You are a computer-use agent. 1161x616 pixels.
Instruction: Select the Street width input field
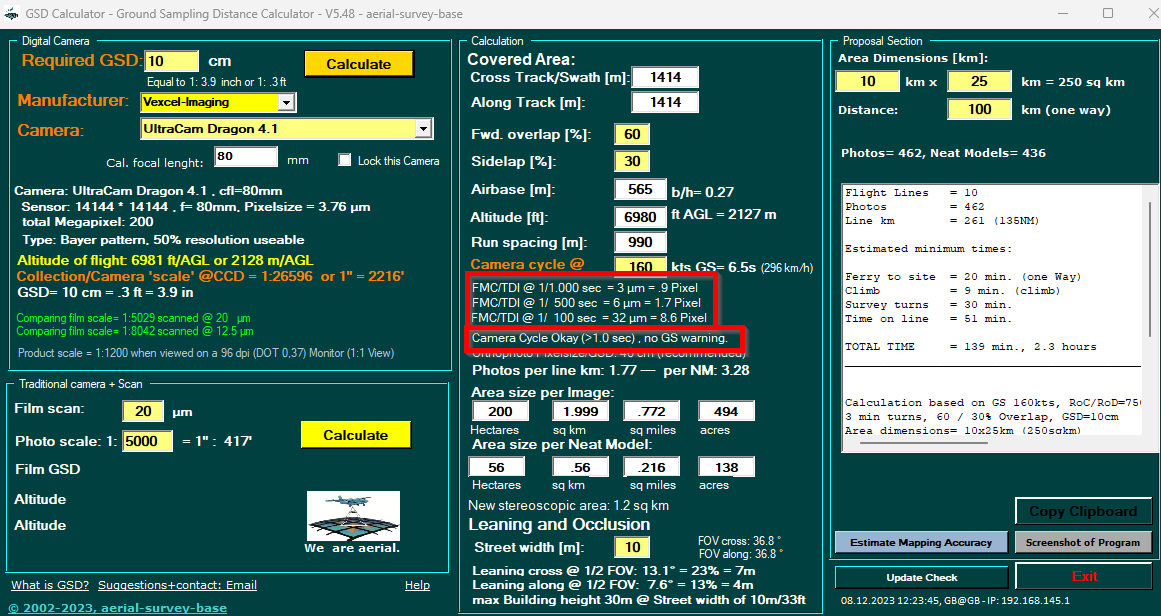click(x=631, y=547)
